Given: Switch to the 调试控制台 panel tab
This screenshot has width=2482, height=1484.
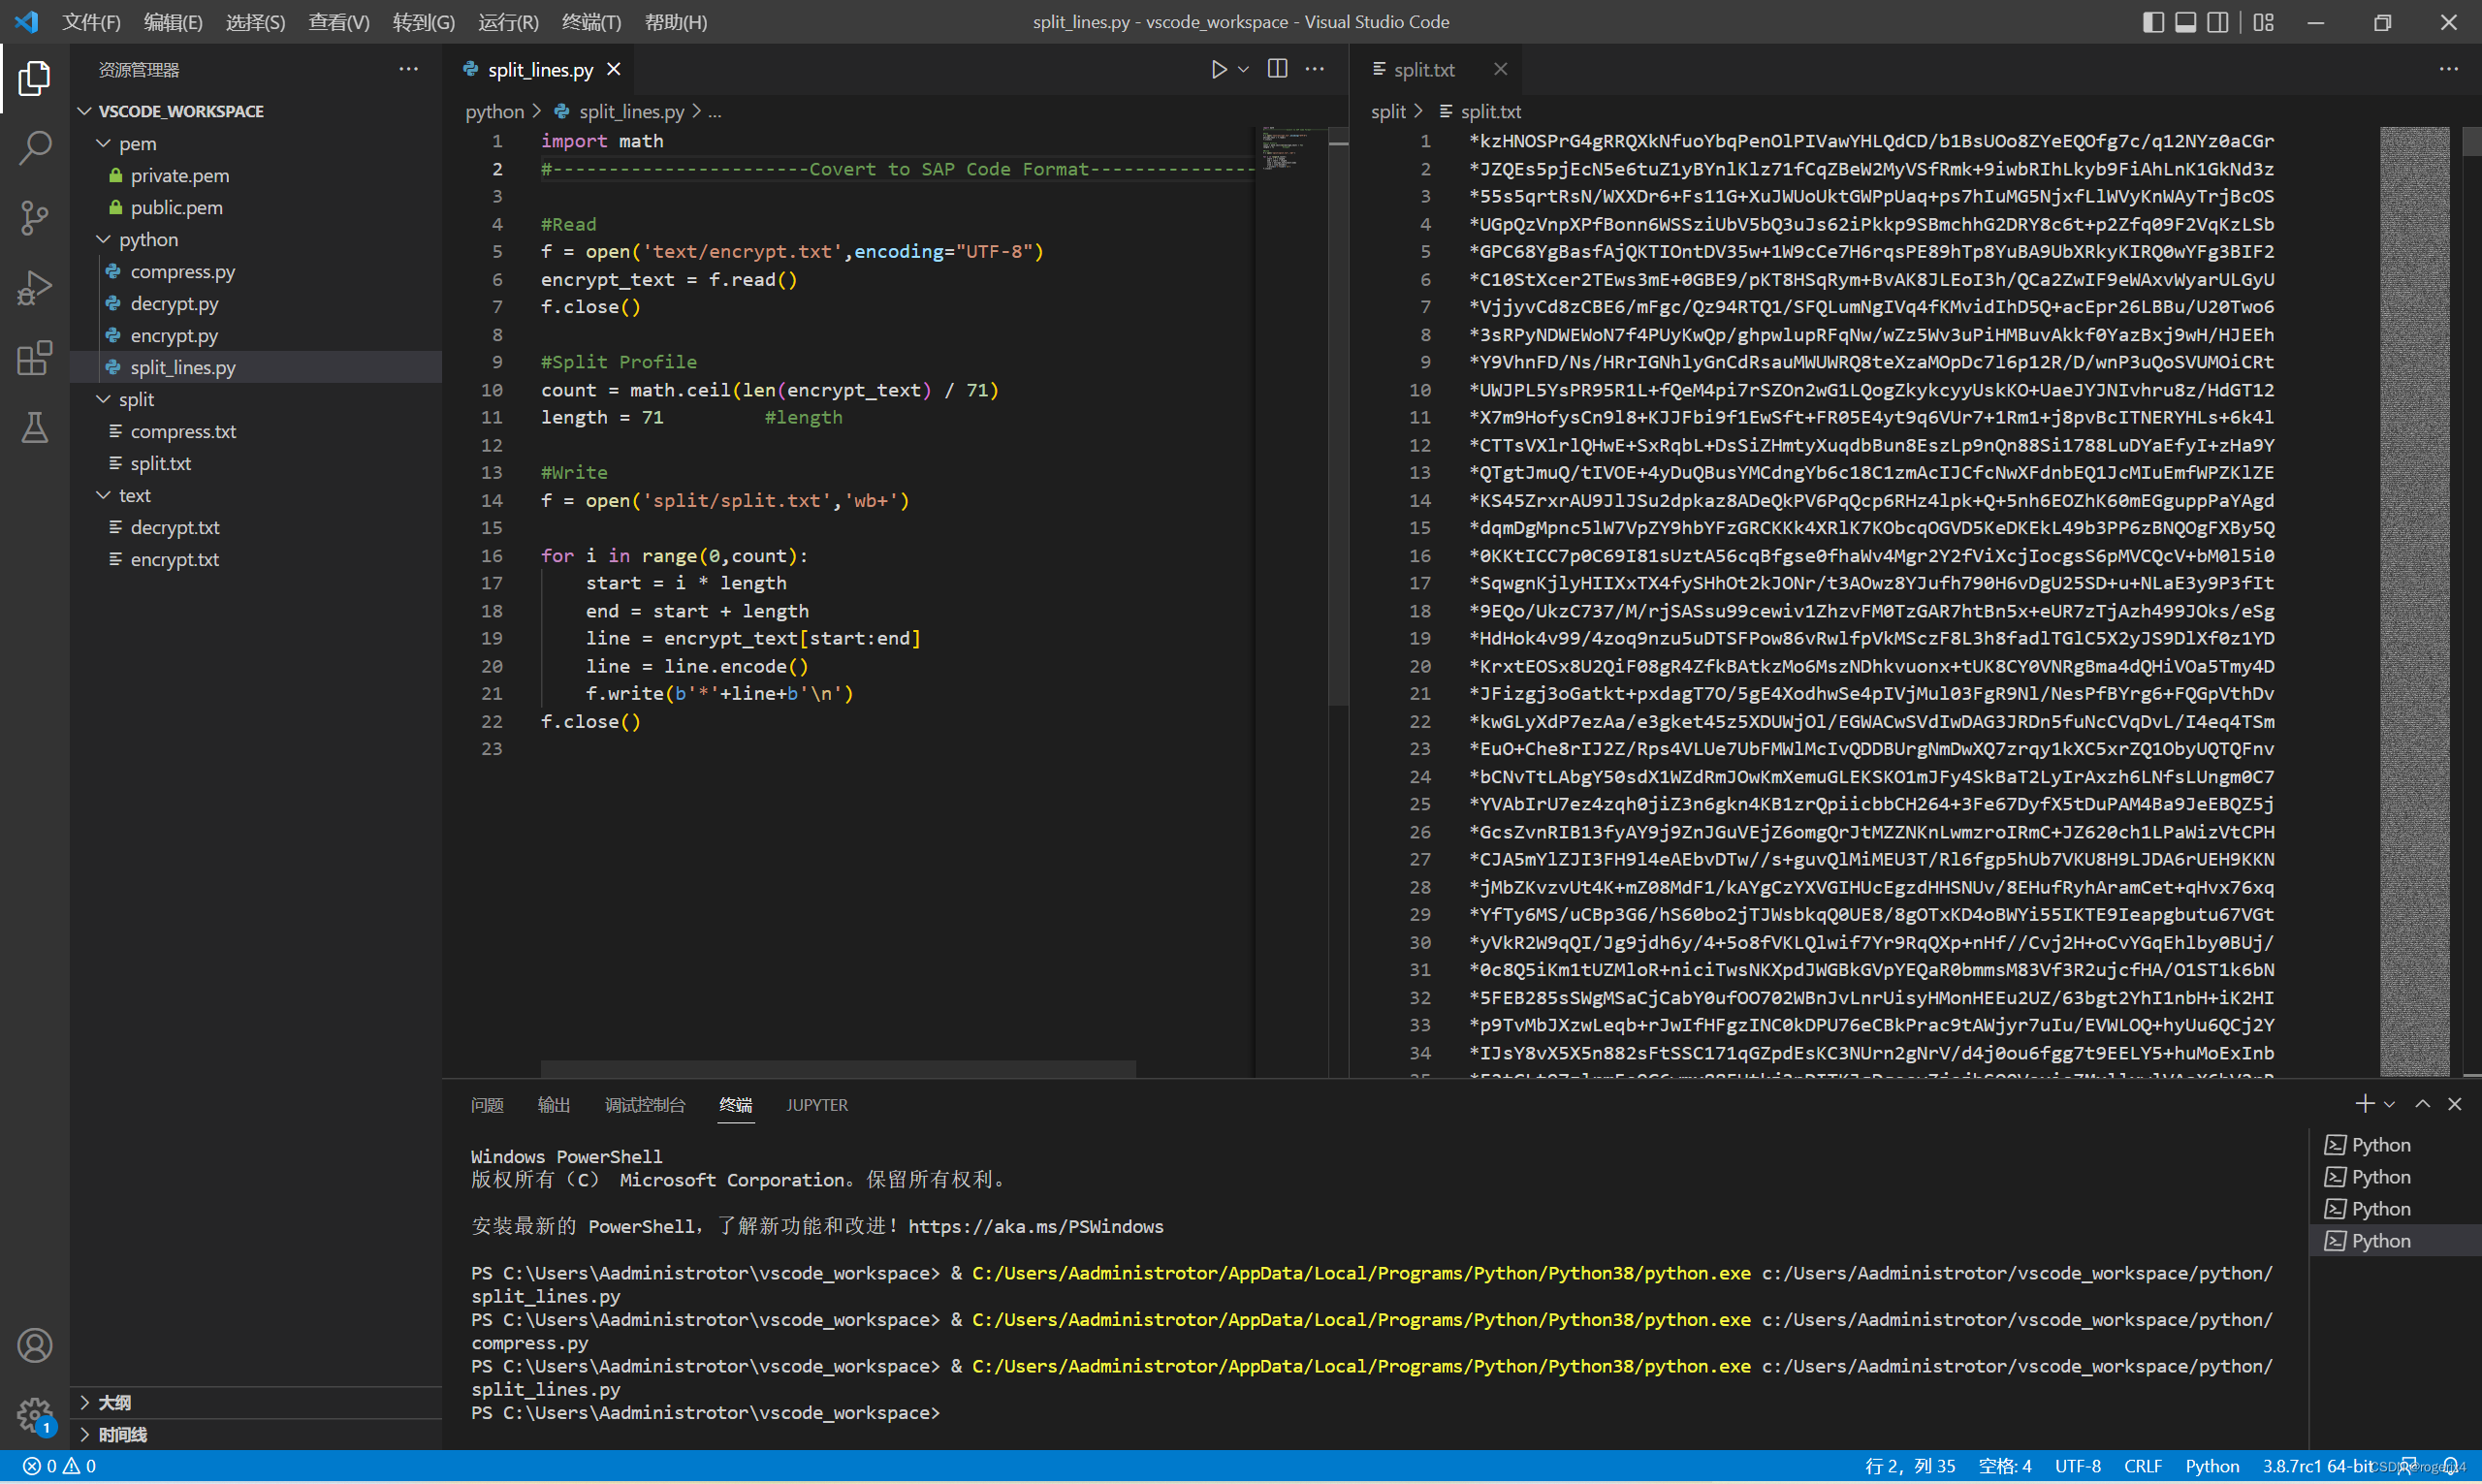Looking at the screenshot, I should pyautogui.click(x=645, y=1104).
